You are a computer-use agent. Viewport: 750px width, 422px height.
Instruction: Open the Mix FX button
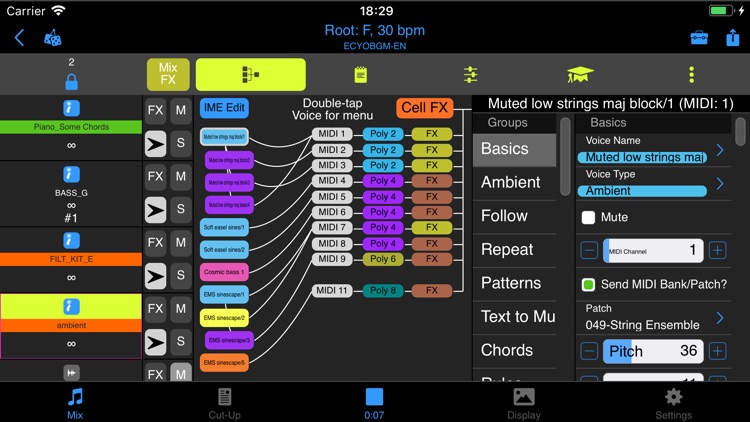point(168,74)
